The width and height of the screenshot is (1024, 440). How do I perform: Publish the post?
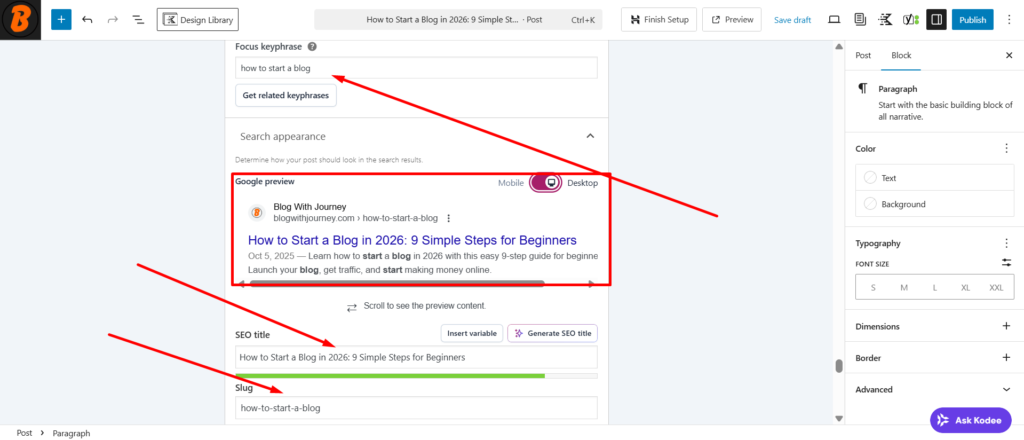pos(972,20)
